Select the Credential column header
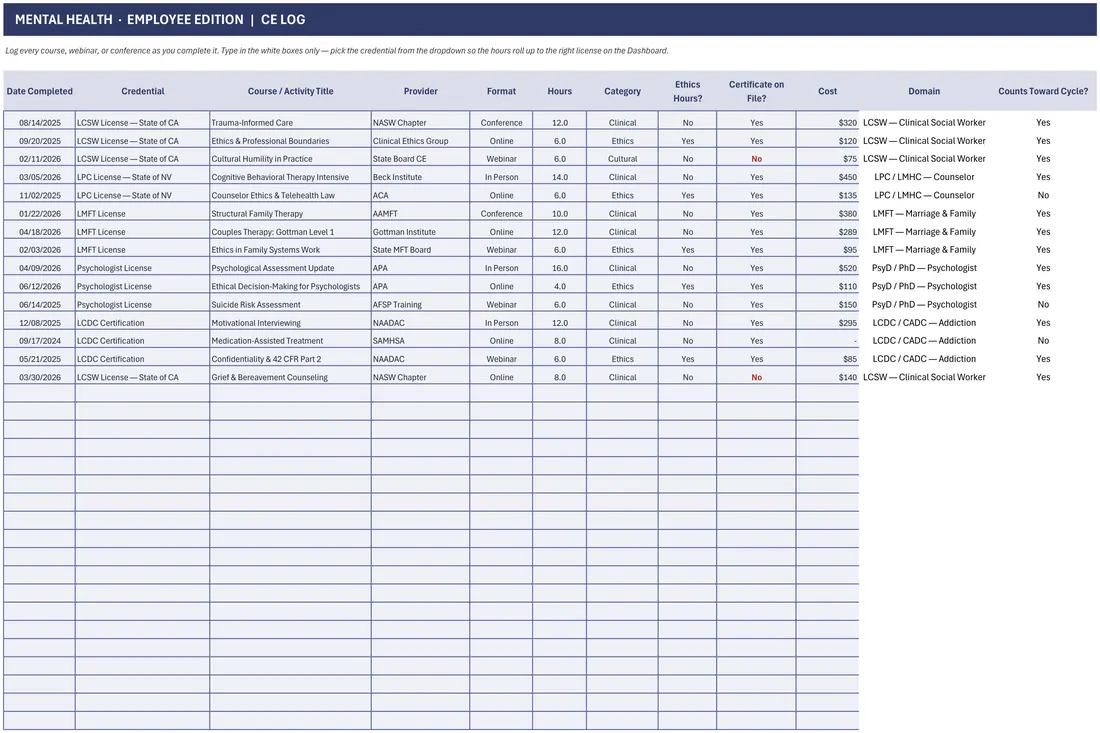The image size is (1100, 733). coord(142,91)
